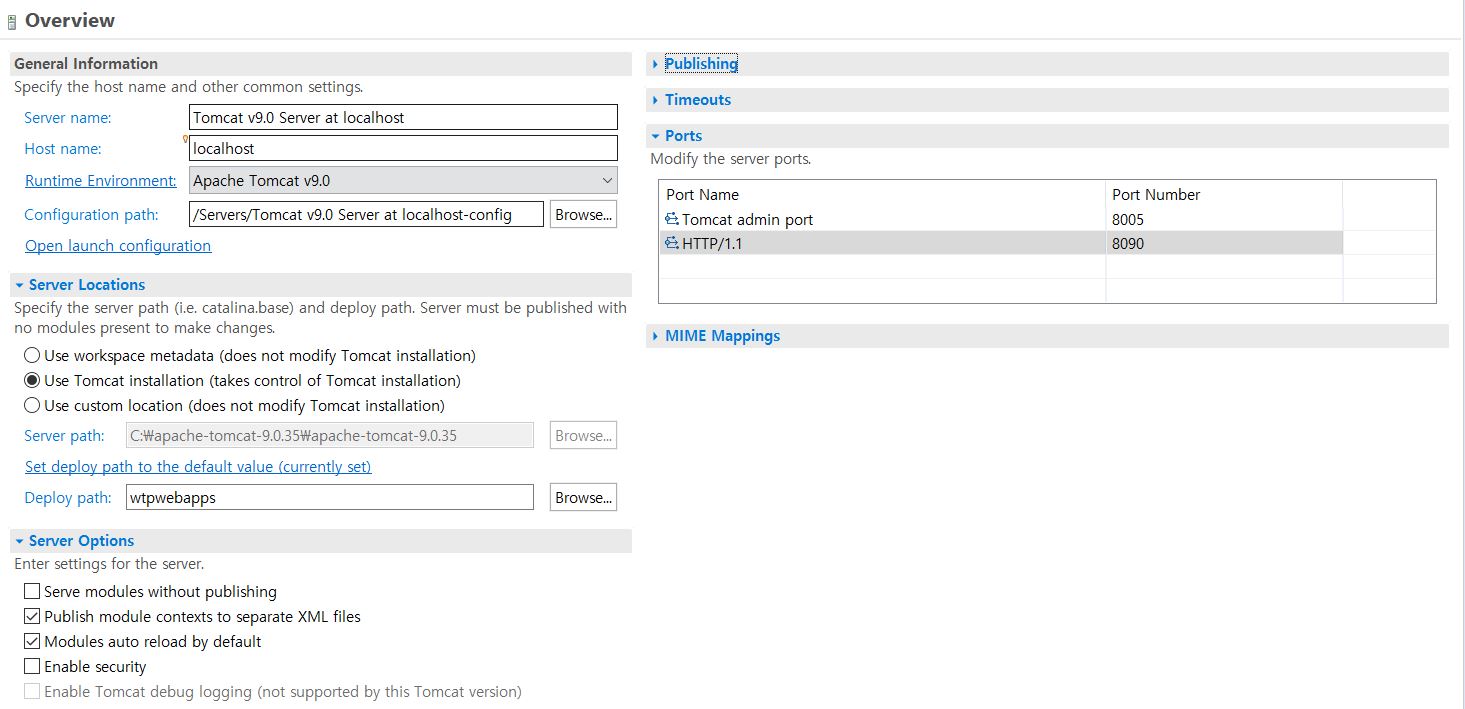Collapse the Ports section

tap(655, 136)
